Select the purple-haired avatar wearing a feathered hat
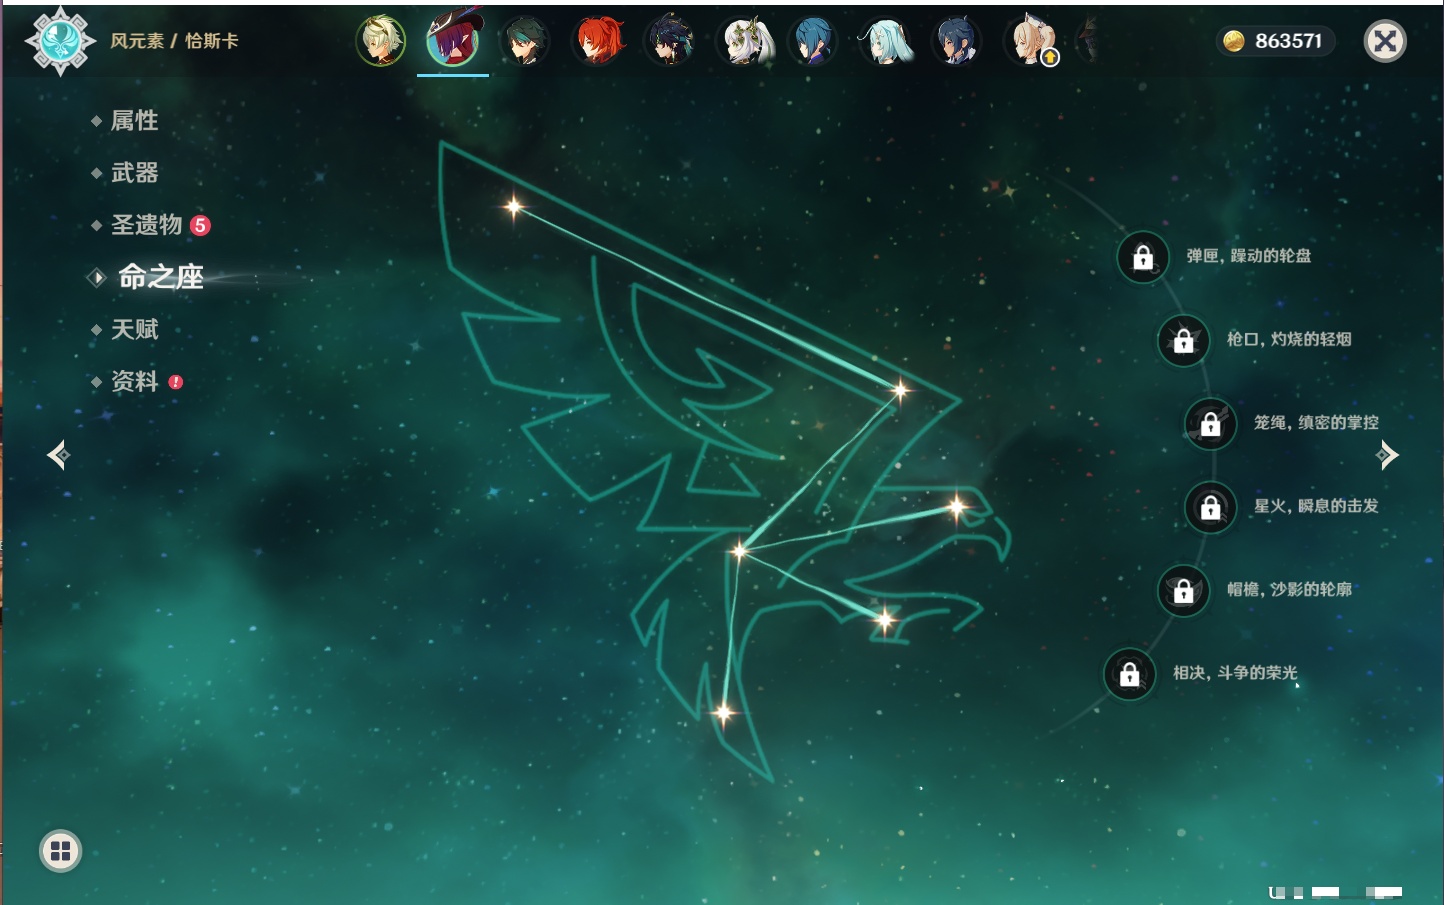Screen dimensions: 1444x905 [x=453, y=40]
